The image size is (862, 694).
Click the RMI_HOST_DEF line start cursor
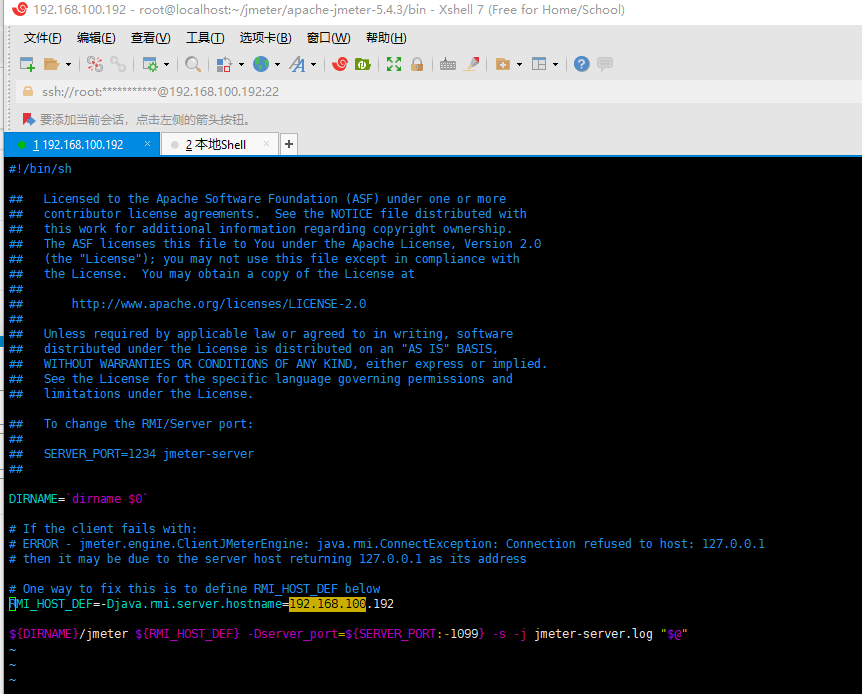[13, 604]
